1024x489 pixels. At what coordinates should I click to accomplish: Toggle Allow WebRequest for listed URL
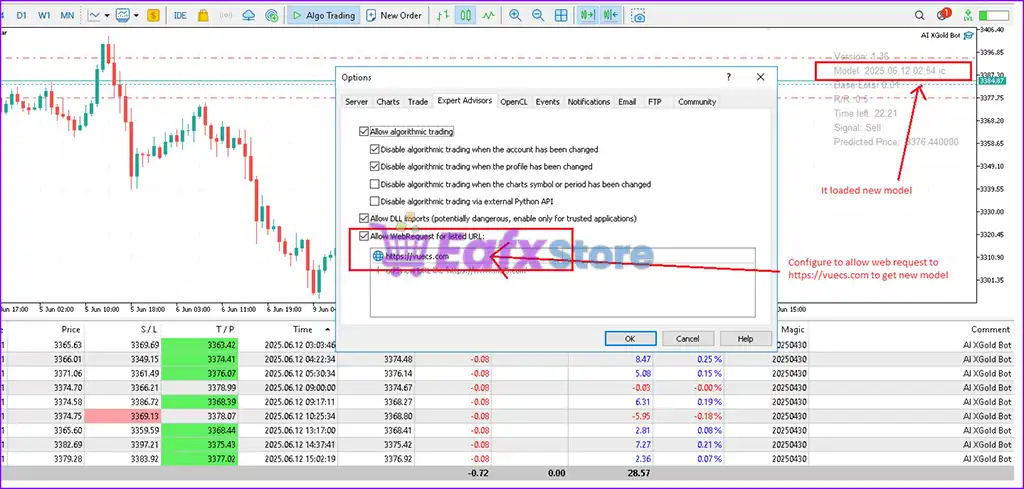[x=364, y=236]
